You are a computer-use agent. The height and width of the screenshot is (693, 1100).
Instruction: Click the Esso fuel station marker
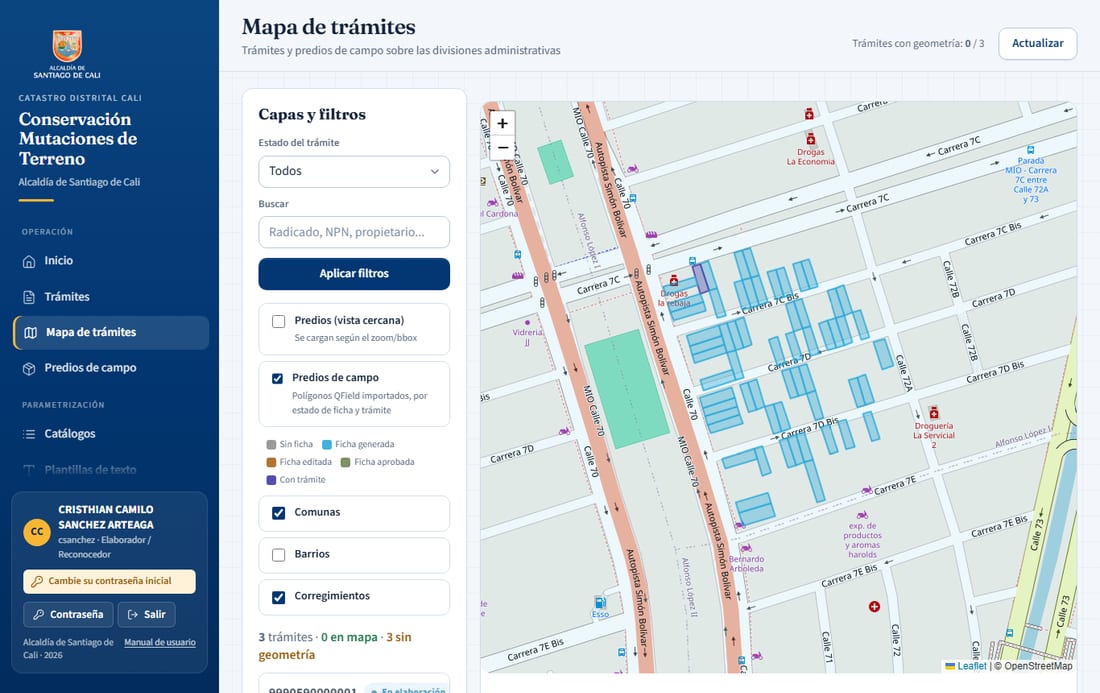pyautogui.click(x=601, y=603)
